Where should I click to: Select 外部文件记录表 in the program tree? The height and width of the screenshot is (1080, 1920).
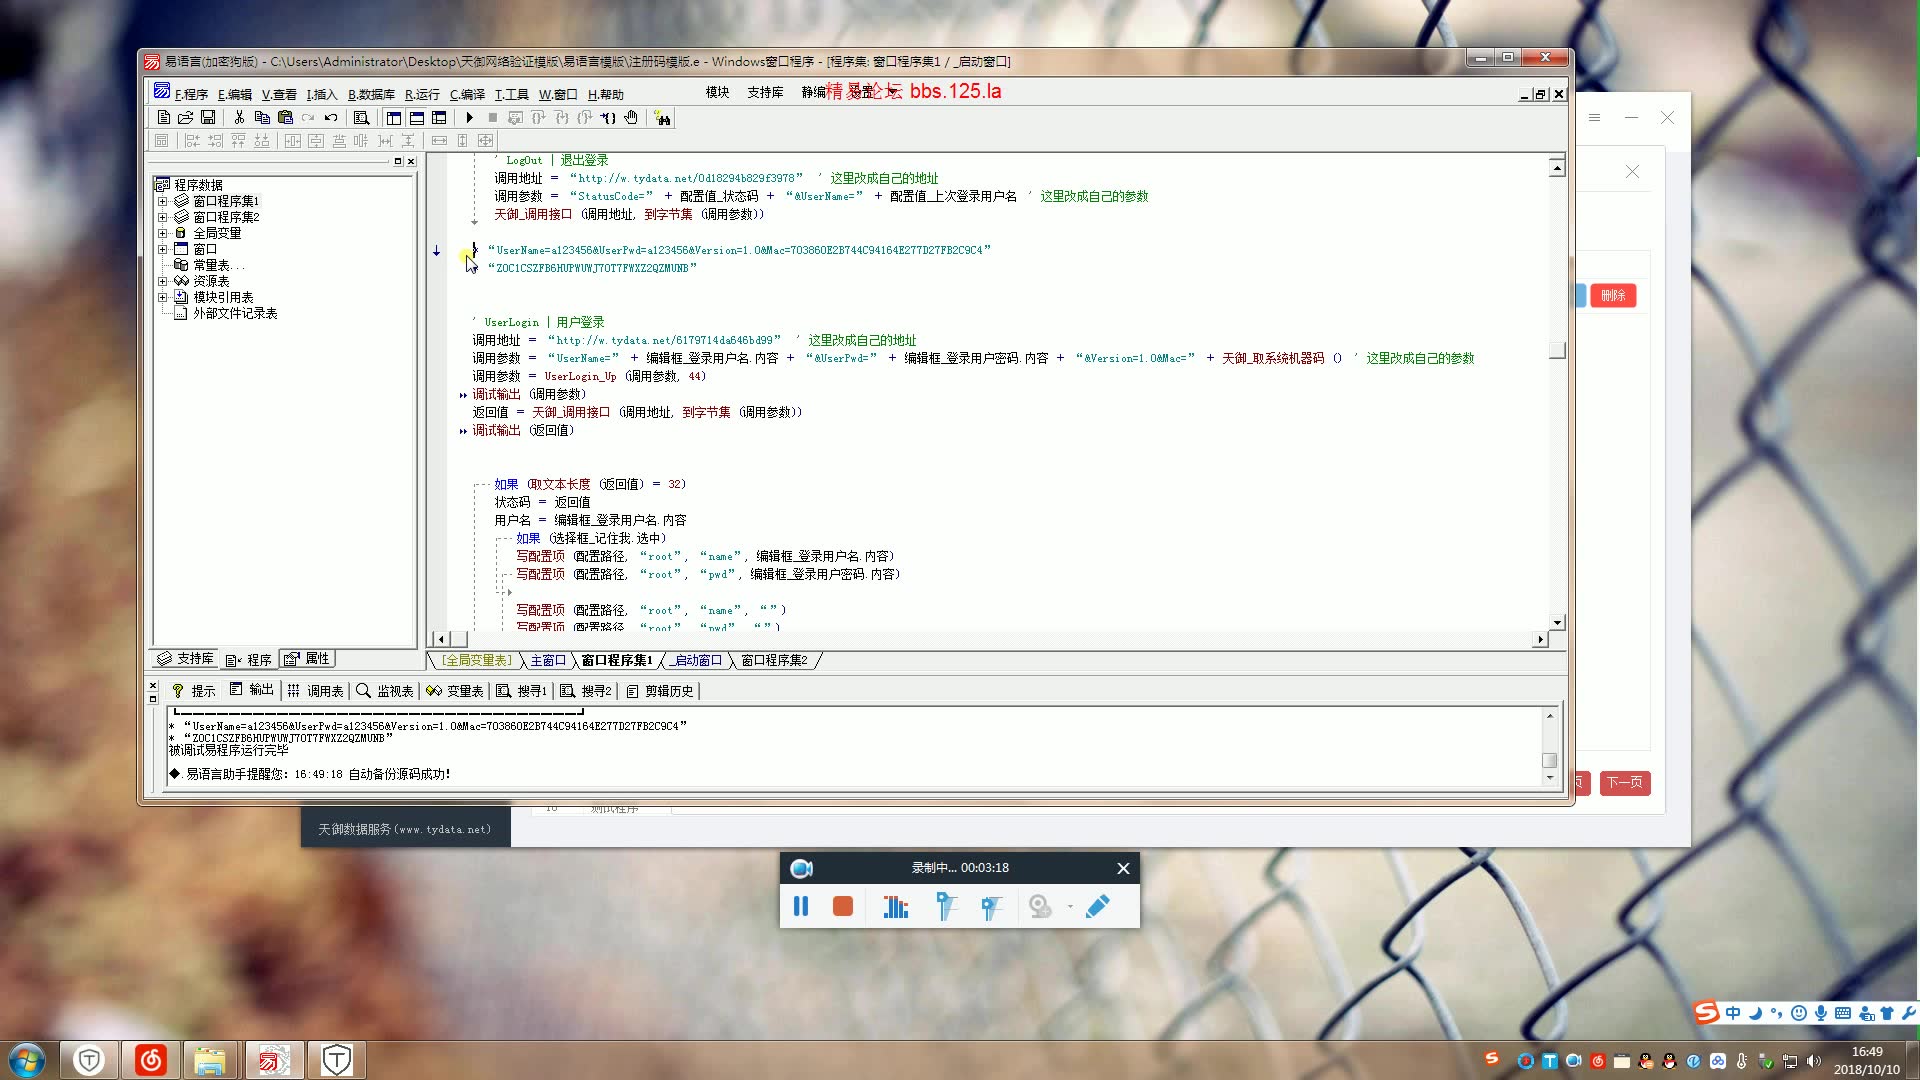[x=235, y=313]
